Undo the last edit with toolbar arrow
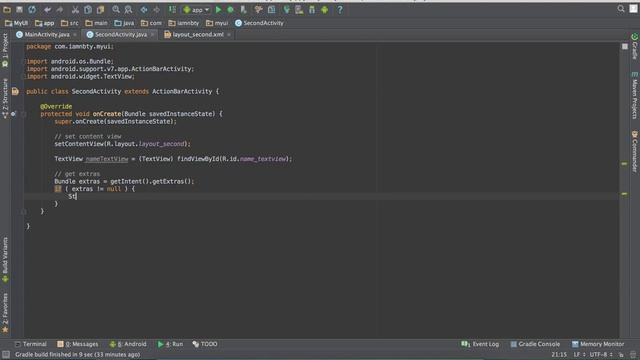 (x=47, y=9)
